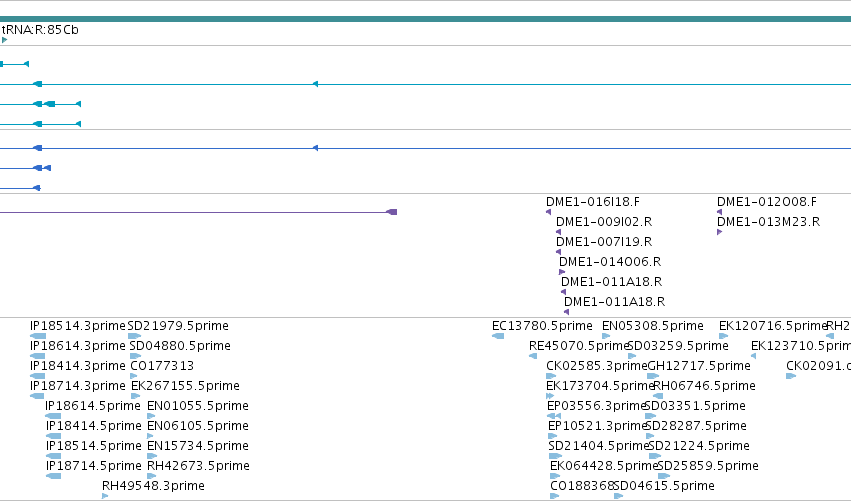Click the IP18614.5prime label
This screenshot has width=851, height=501.
92,406
